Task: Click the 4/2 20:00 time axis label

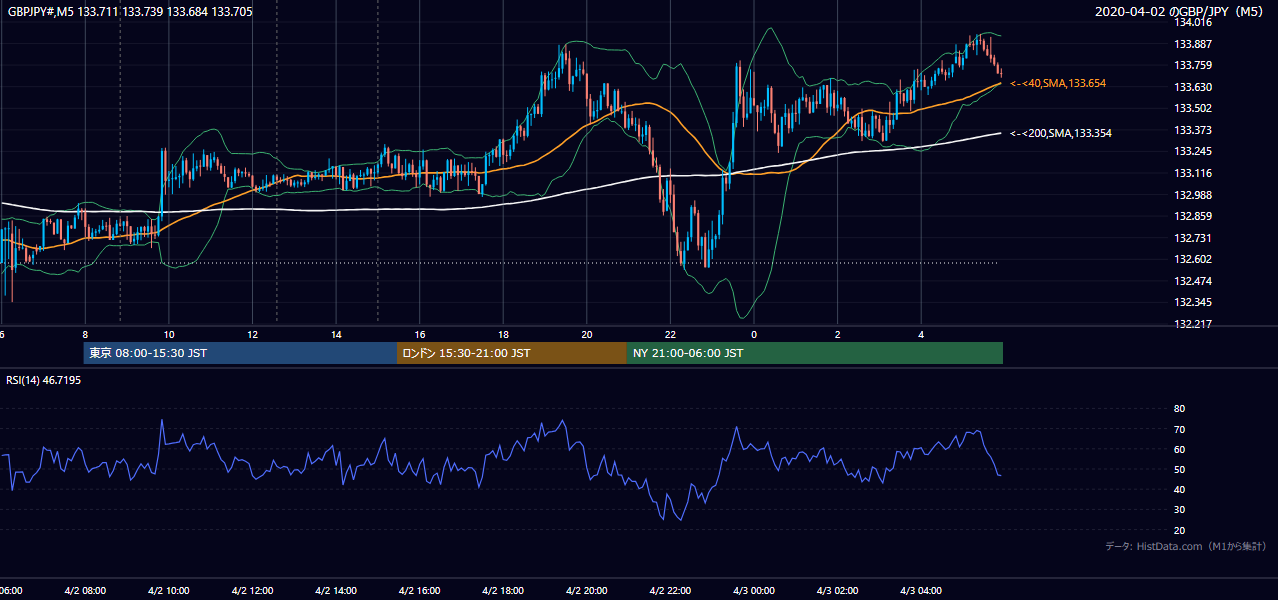Action: click(587, 591)
